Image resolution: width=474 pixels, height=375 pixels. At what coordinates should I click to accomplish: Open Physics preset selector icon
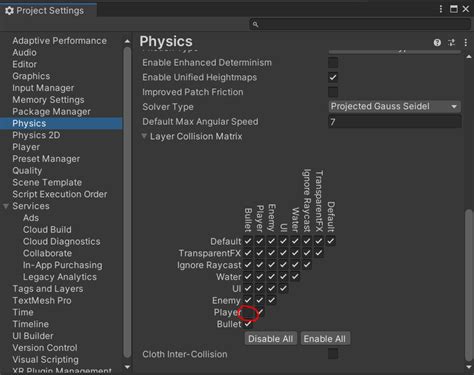point(451,43)
